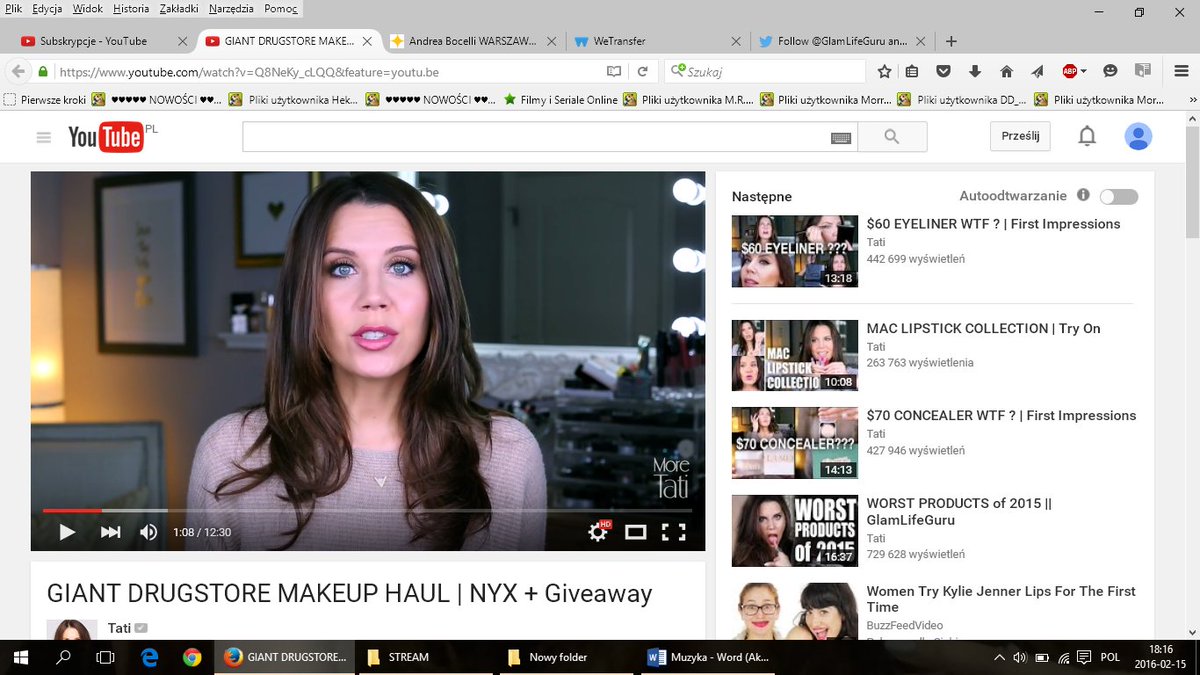1200x675 pixels.
Task: Open video settings gear icon
Action: (598, 532)
